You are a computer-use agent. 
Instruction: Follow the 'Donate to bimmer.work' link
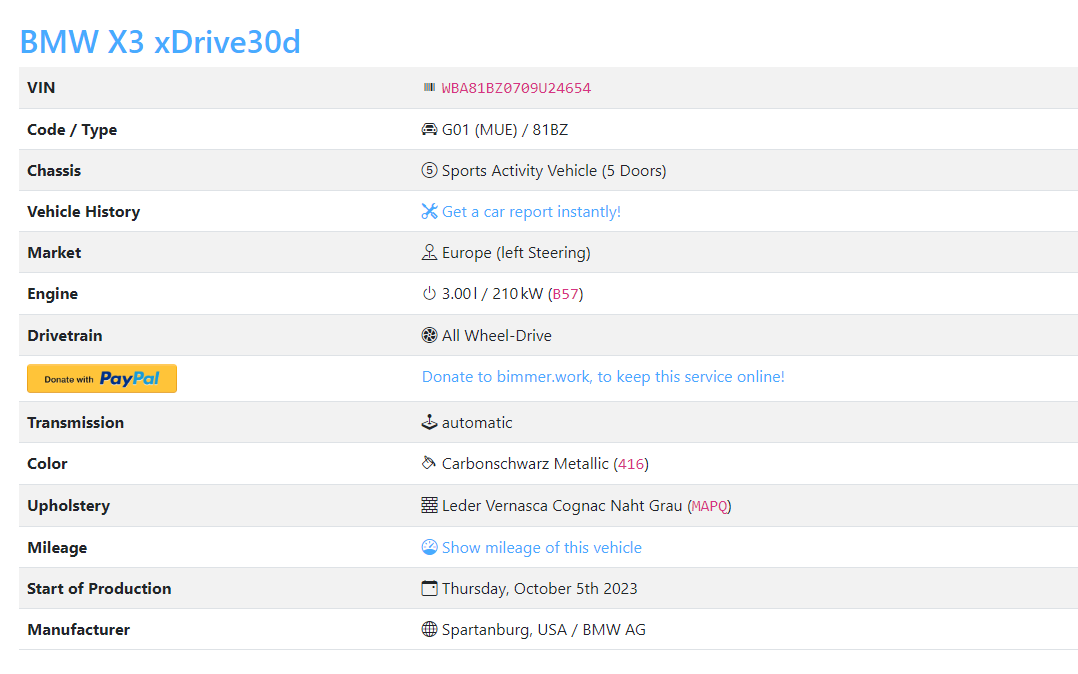603,377
